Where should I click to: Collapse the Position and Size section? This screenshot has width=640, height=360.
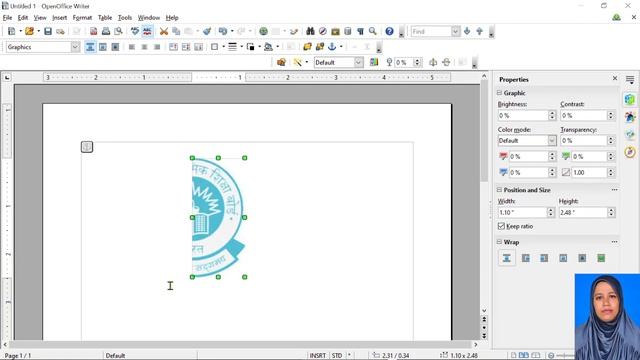(499, 190)
